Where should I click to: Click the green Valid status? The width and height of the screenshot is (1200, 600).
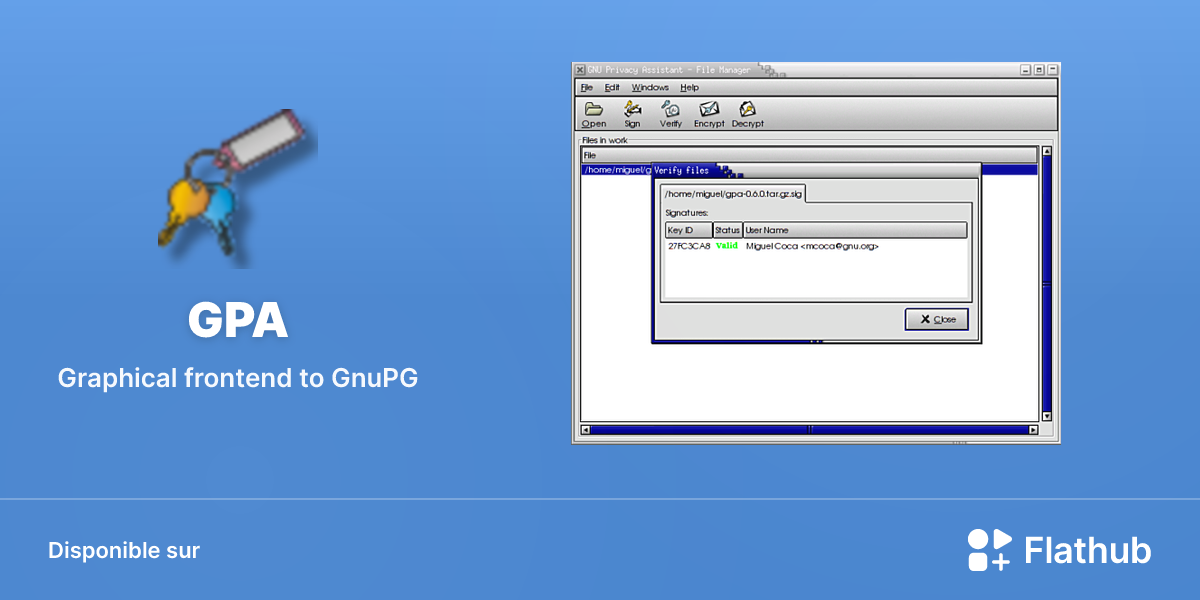727,245
